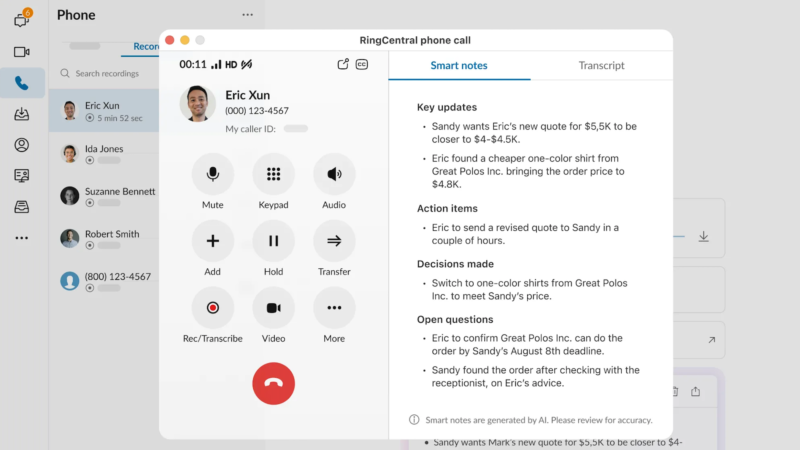This screenshot has height=450, width=800.
Task: Open messages icon with notification badge
Action: point(22,19)
